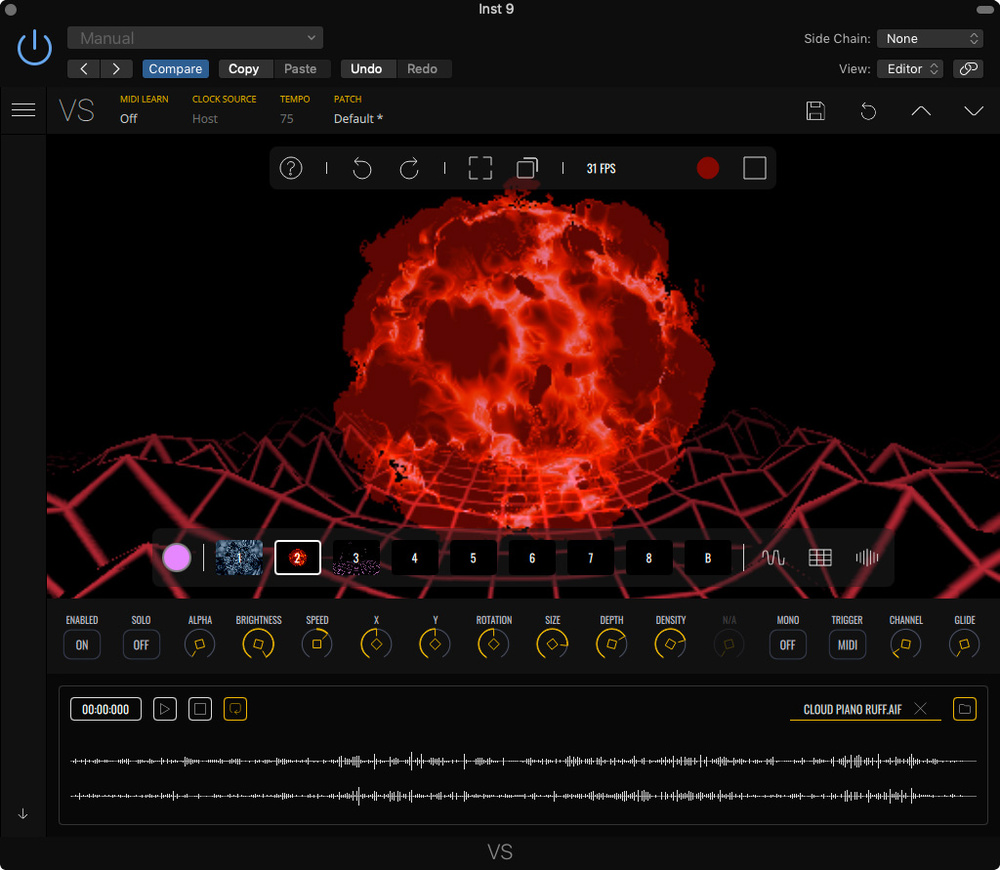Viewport: 1000px width, 870px height.
Task: Open the audio waveform bars icon
Action: coord(867,558)
